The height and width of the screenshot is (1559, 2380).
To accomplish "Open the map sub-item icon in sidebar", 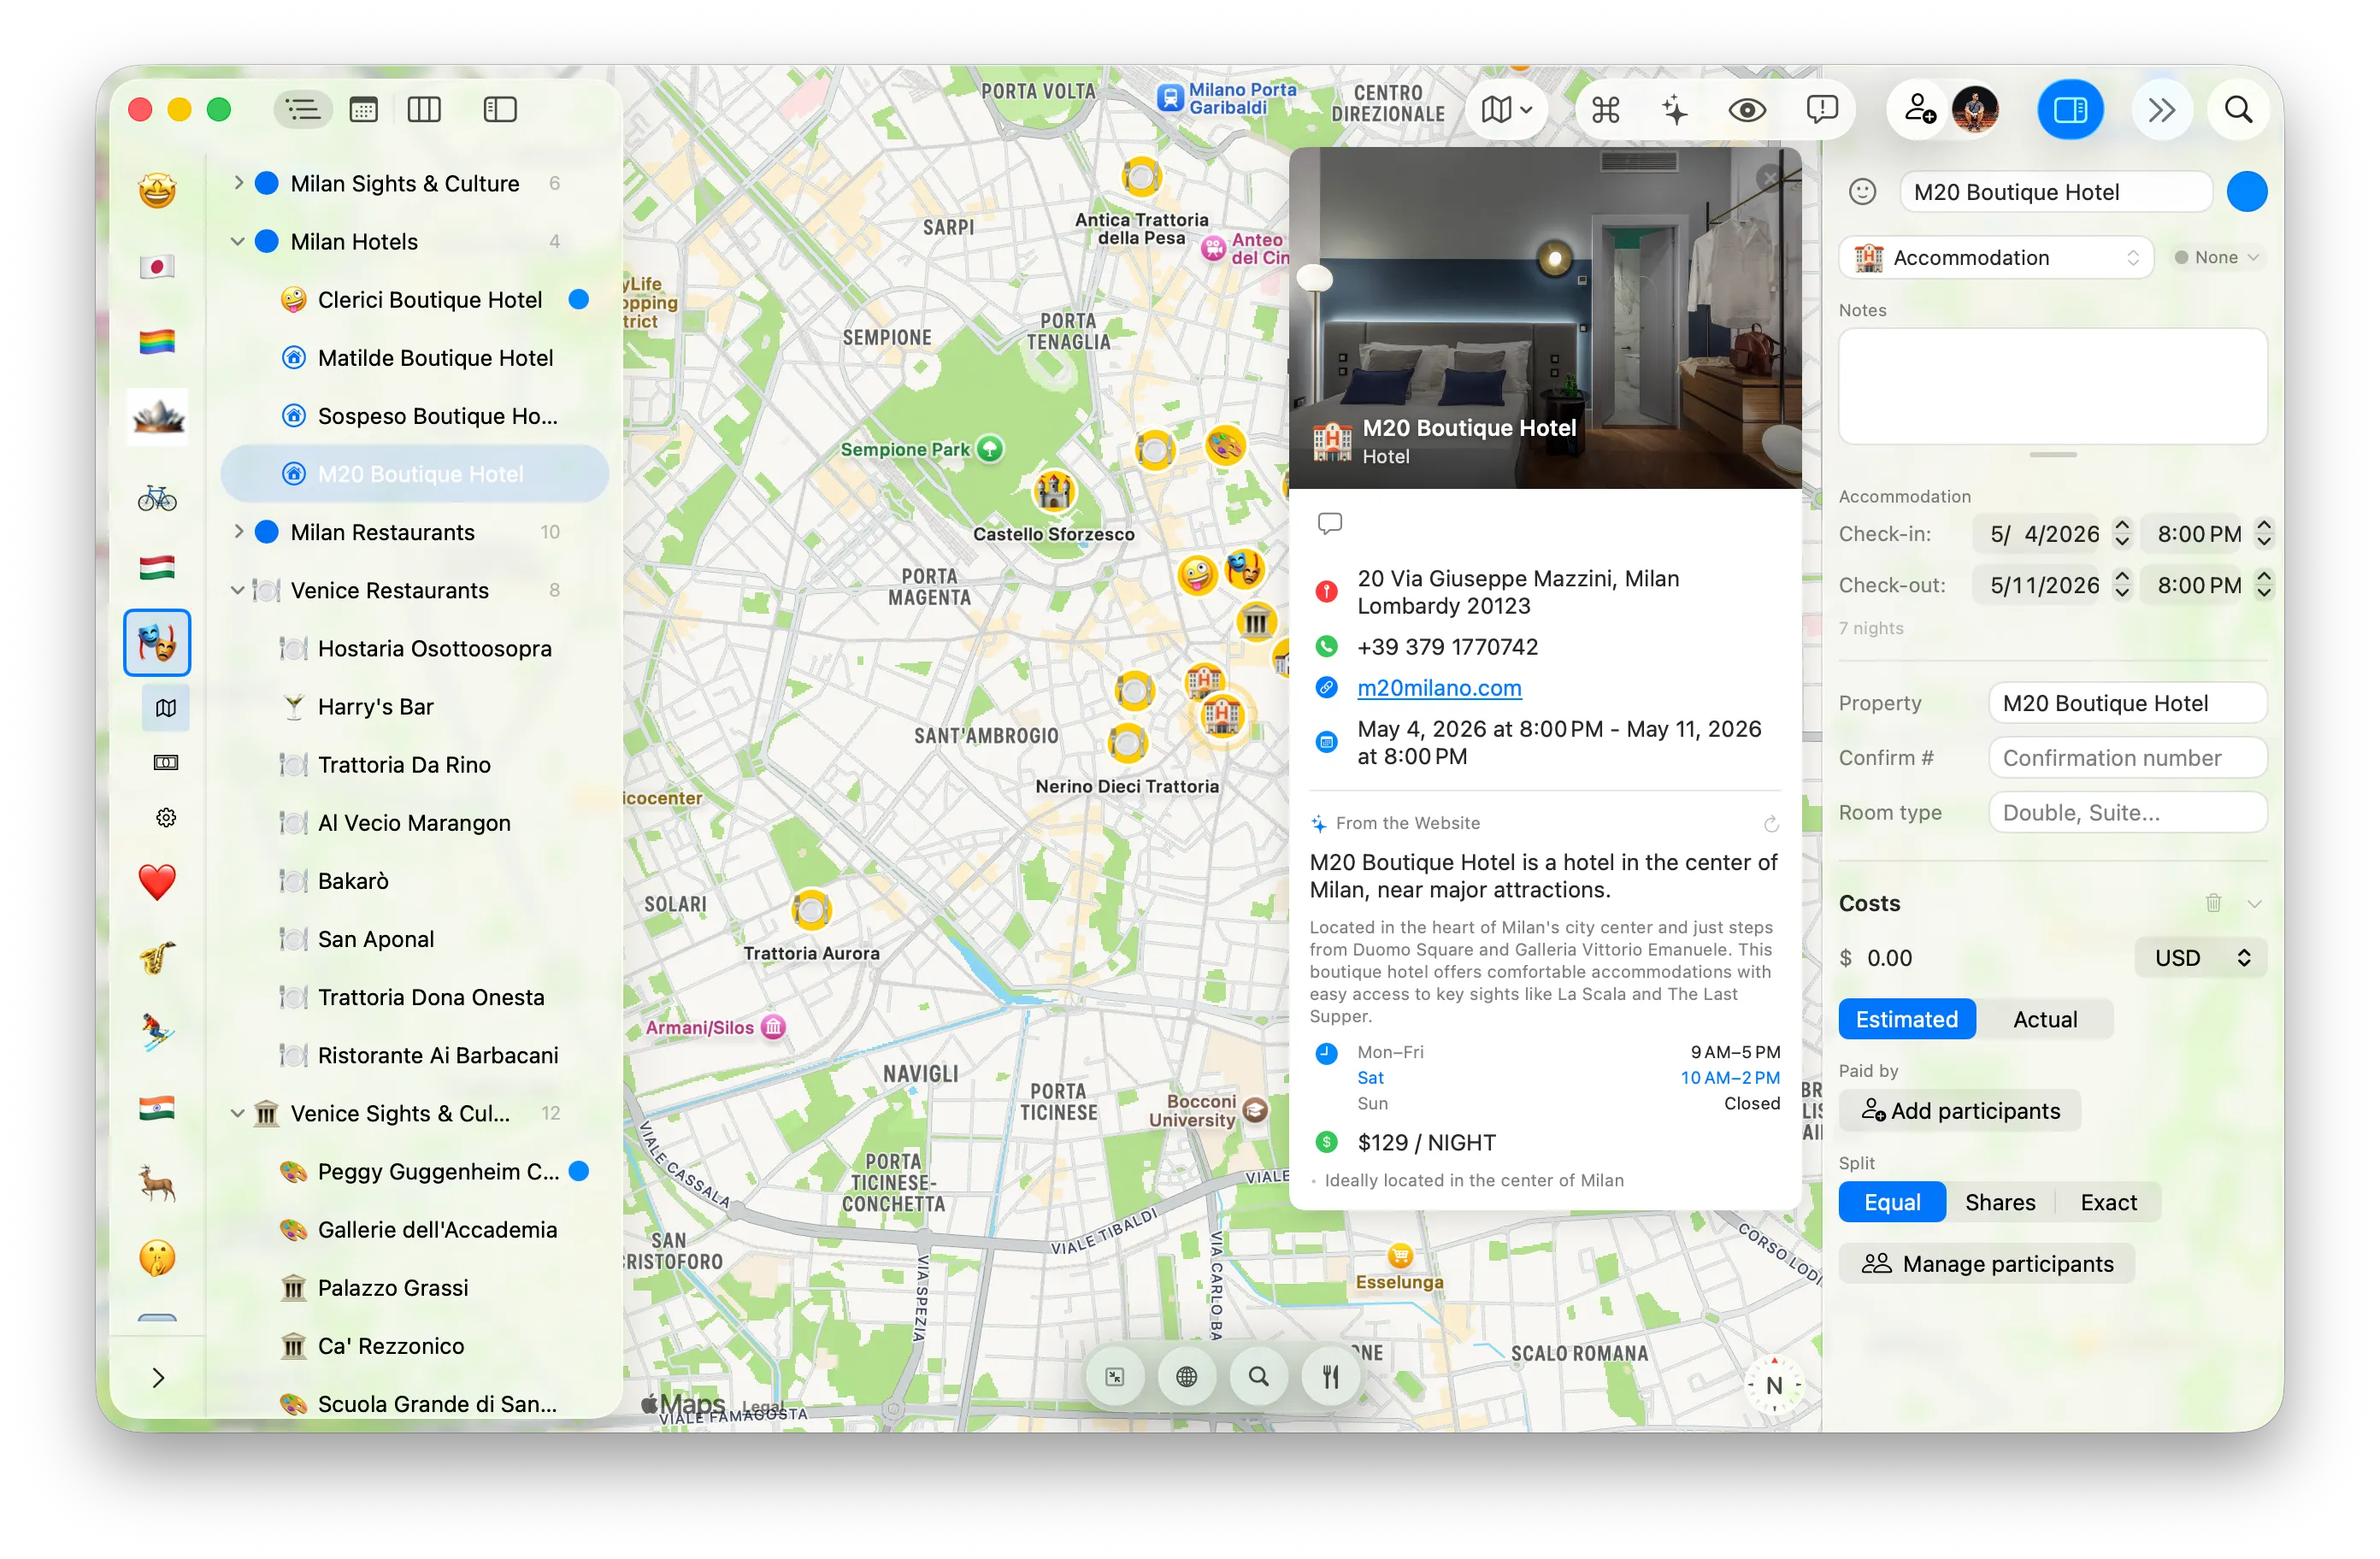I will pyautogui.click(x=166, y=708).
